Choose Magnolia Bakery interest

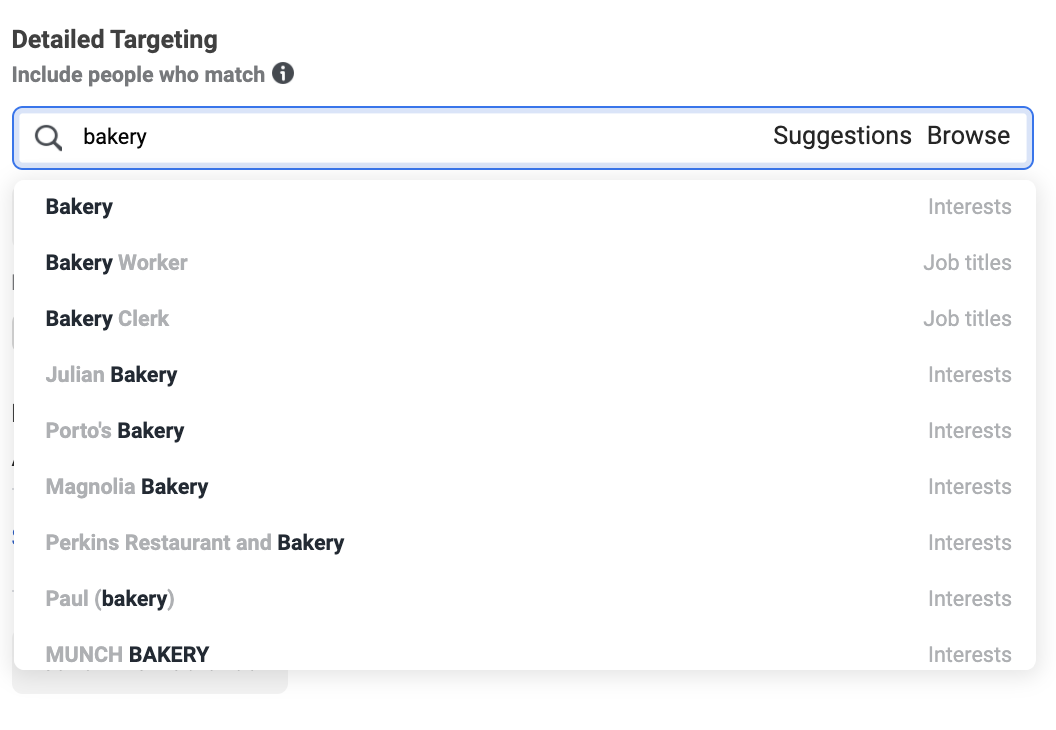coord(127,487)
